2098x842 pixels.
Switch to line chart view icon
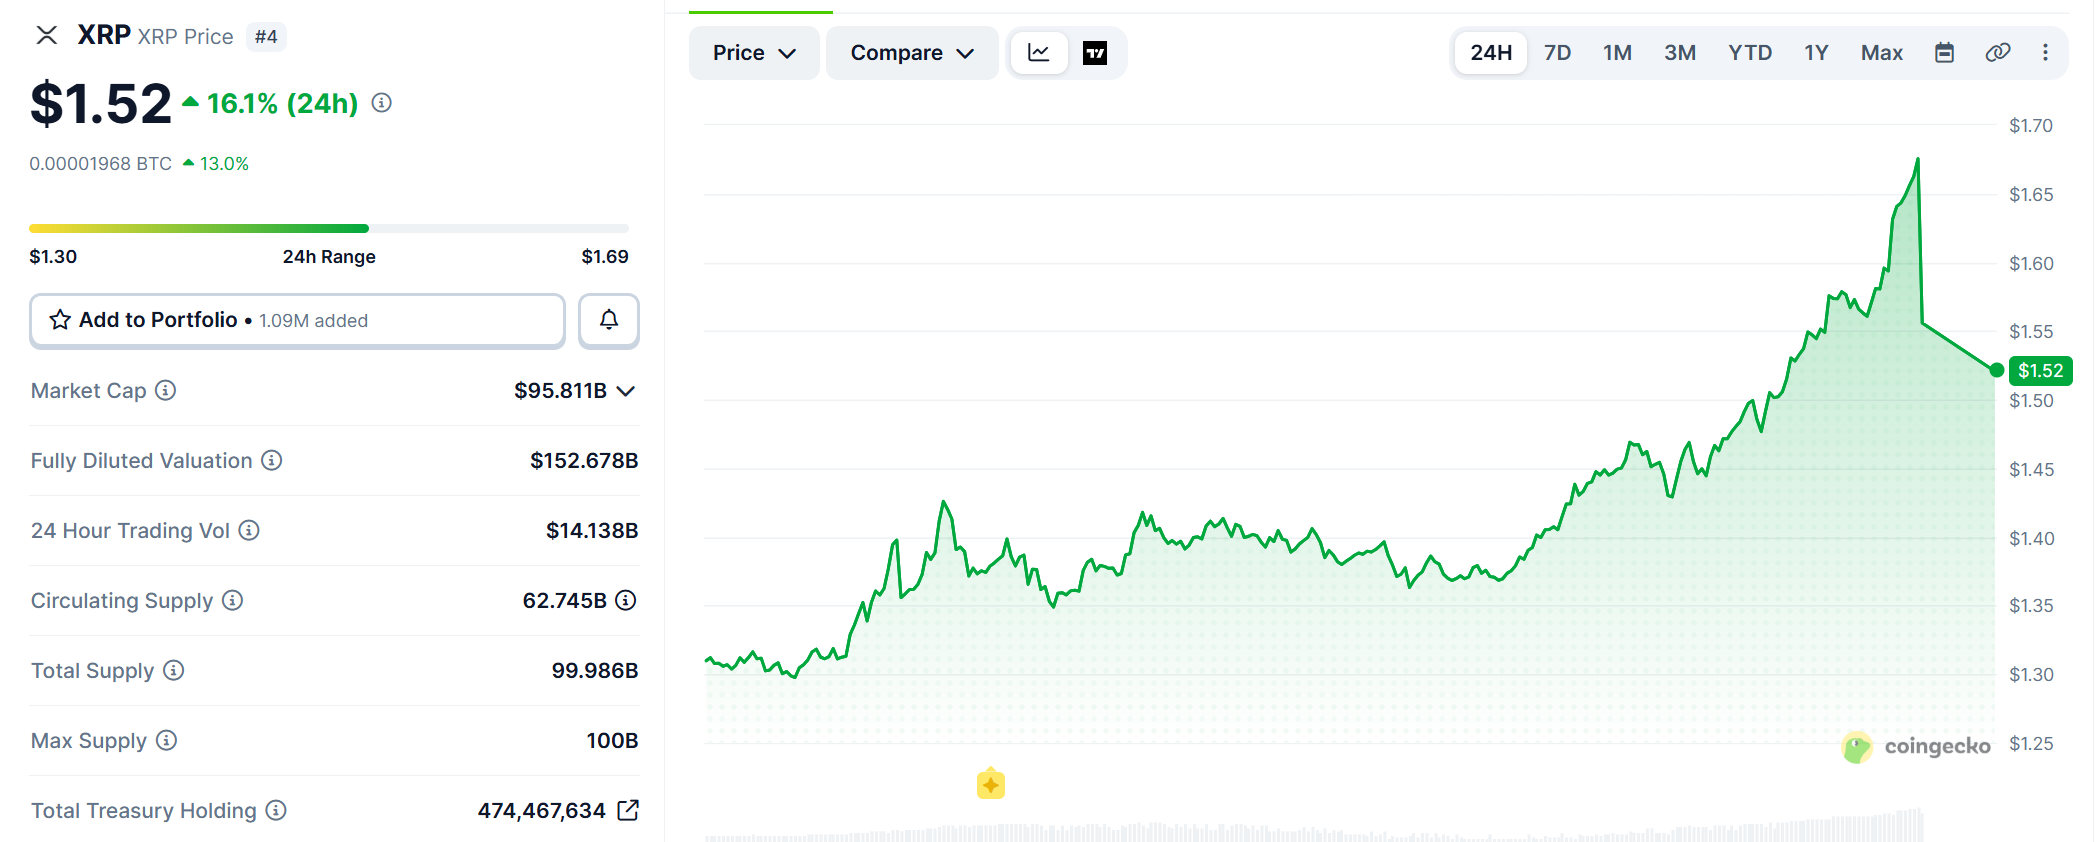pyautogui.click(x=1039, y=53)
